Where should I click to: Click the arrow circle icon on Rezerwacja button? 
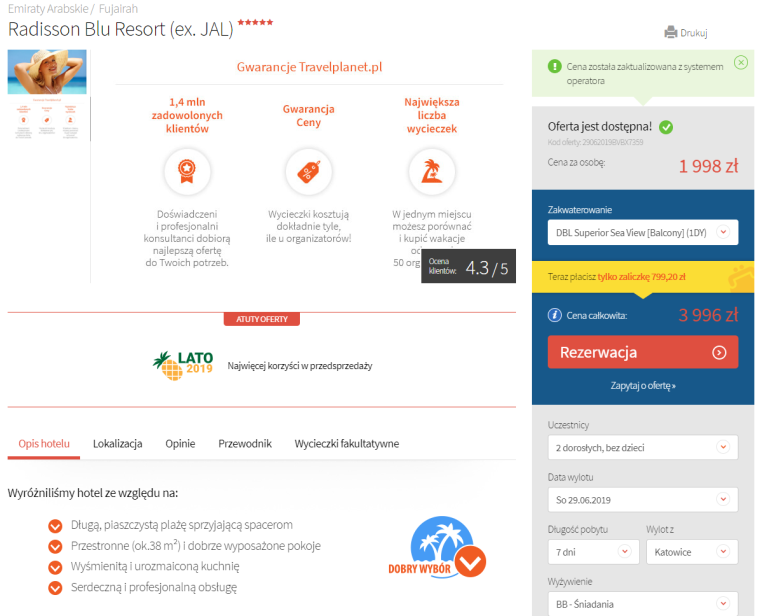click(719, 352)
